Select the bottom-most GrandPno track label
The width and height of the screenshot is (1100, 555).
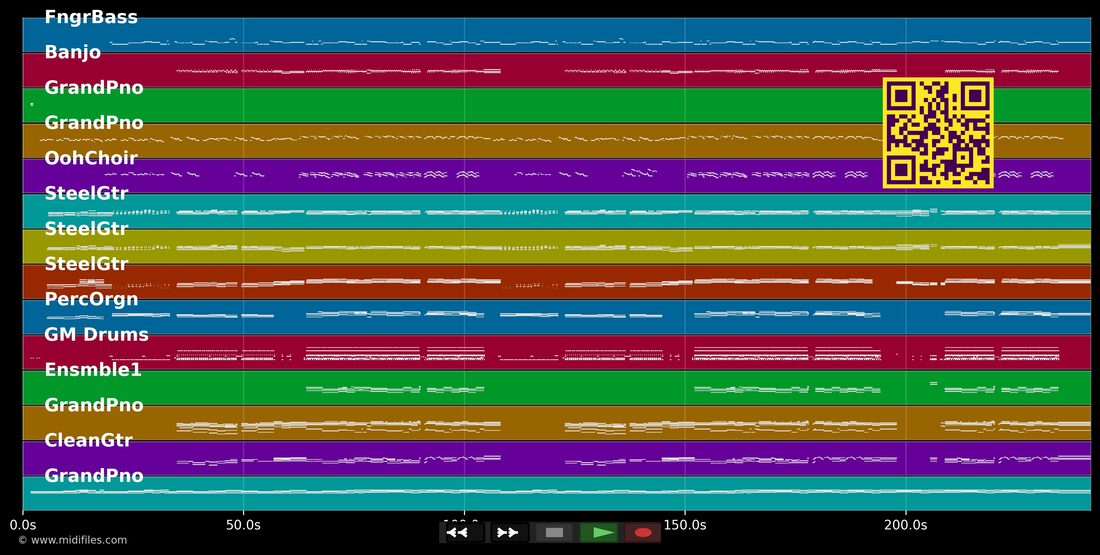pyautogui.click(x=94, y=476)
